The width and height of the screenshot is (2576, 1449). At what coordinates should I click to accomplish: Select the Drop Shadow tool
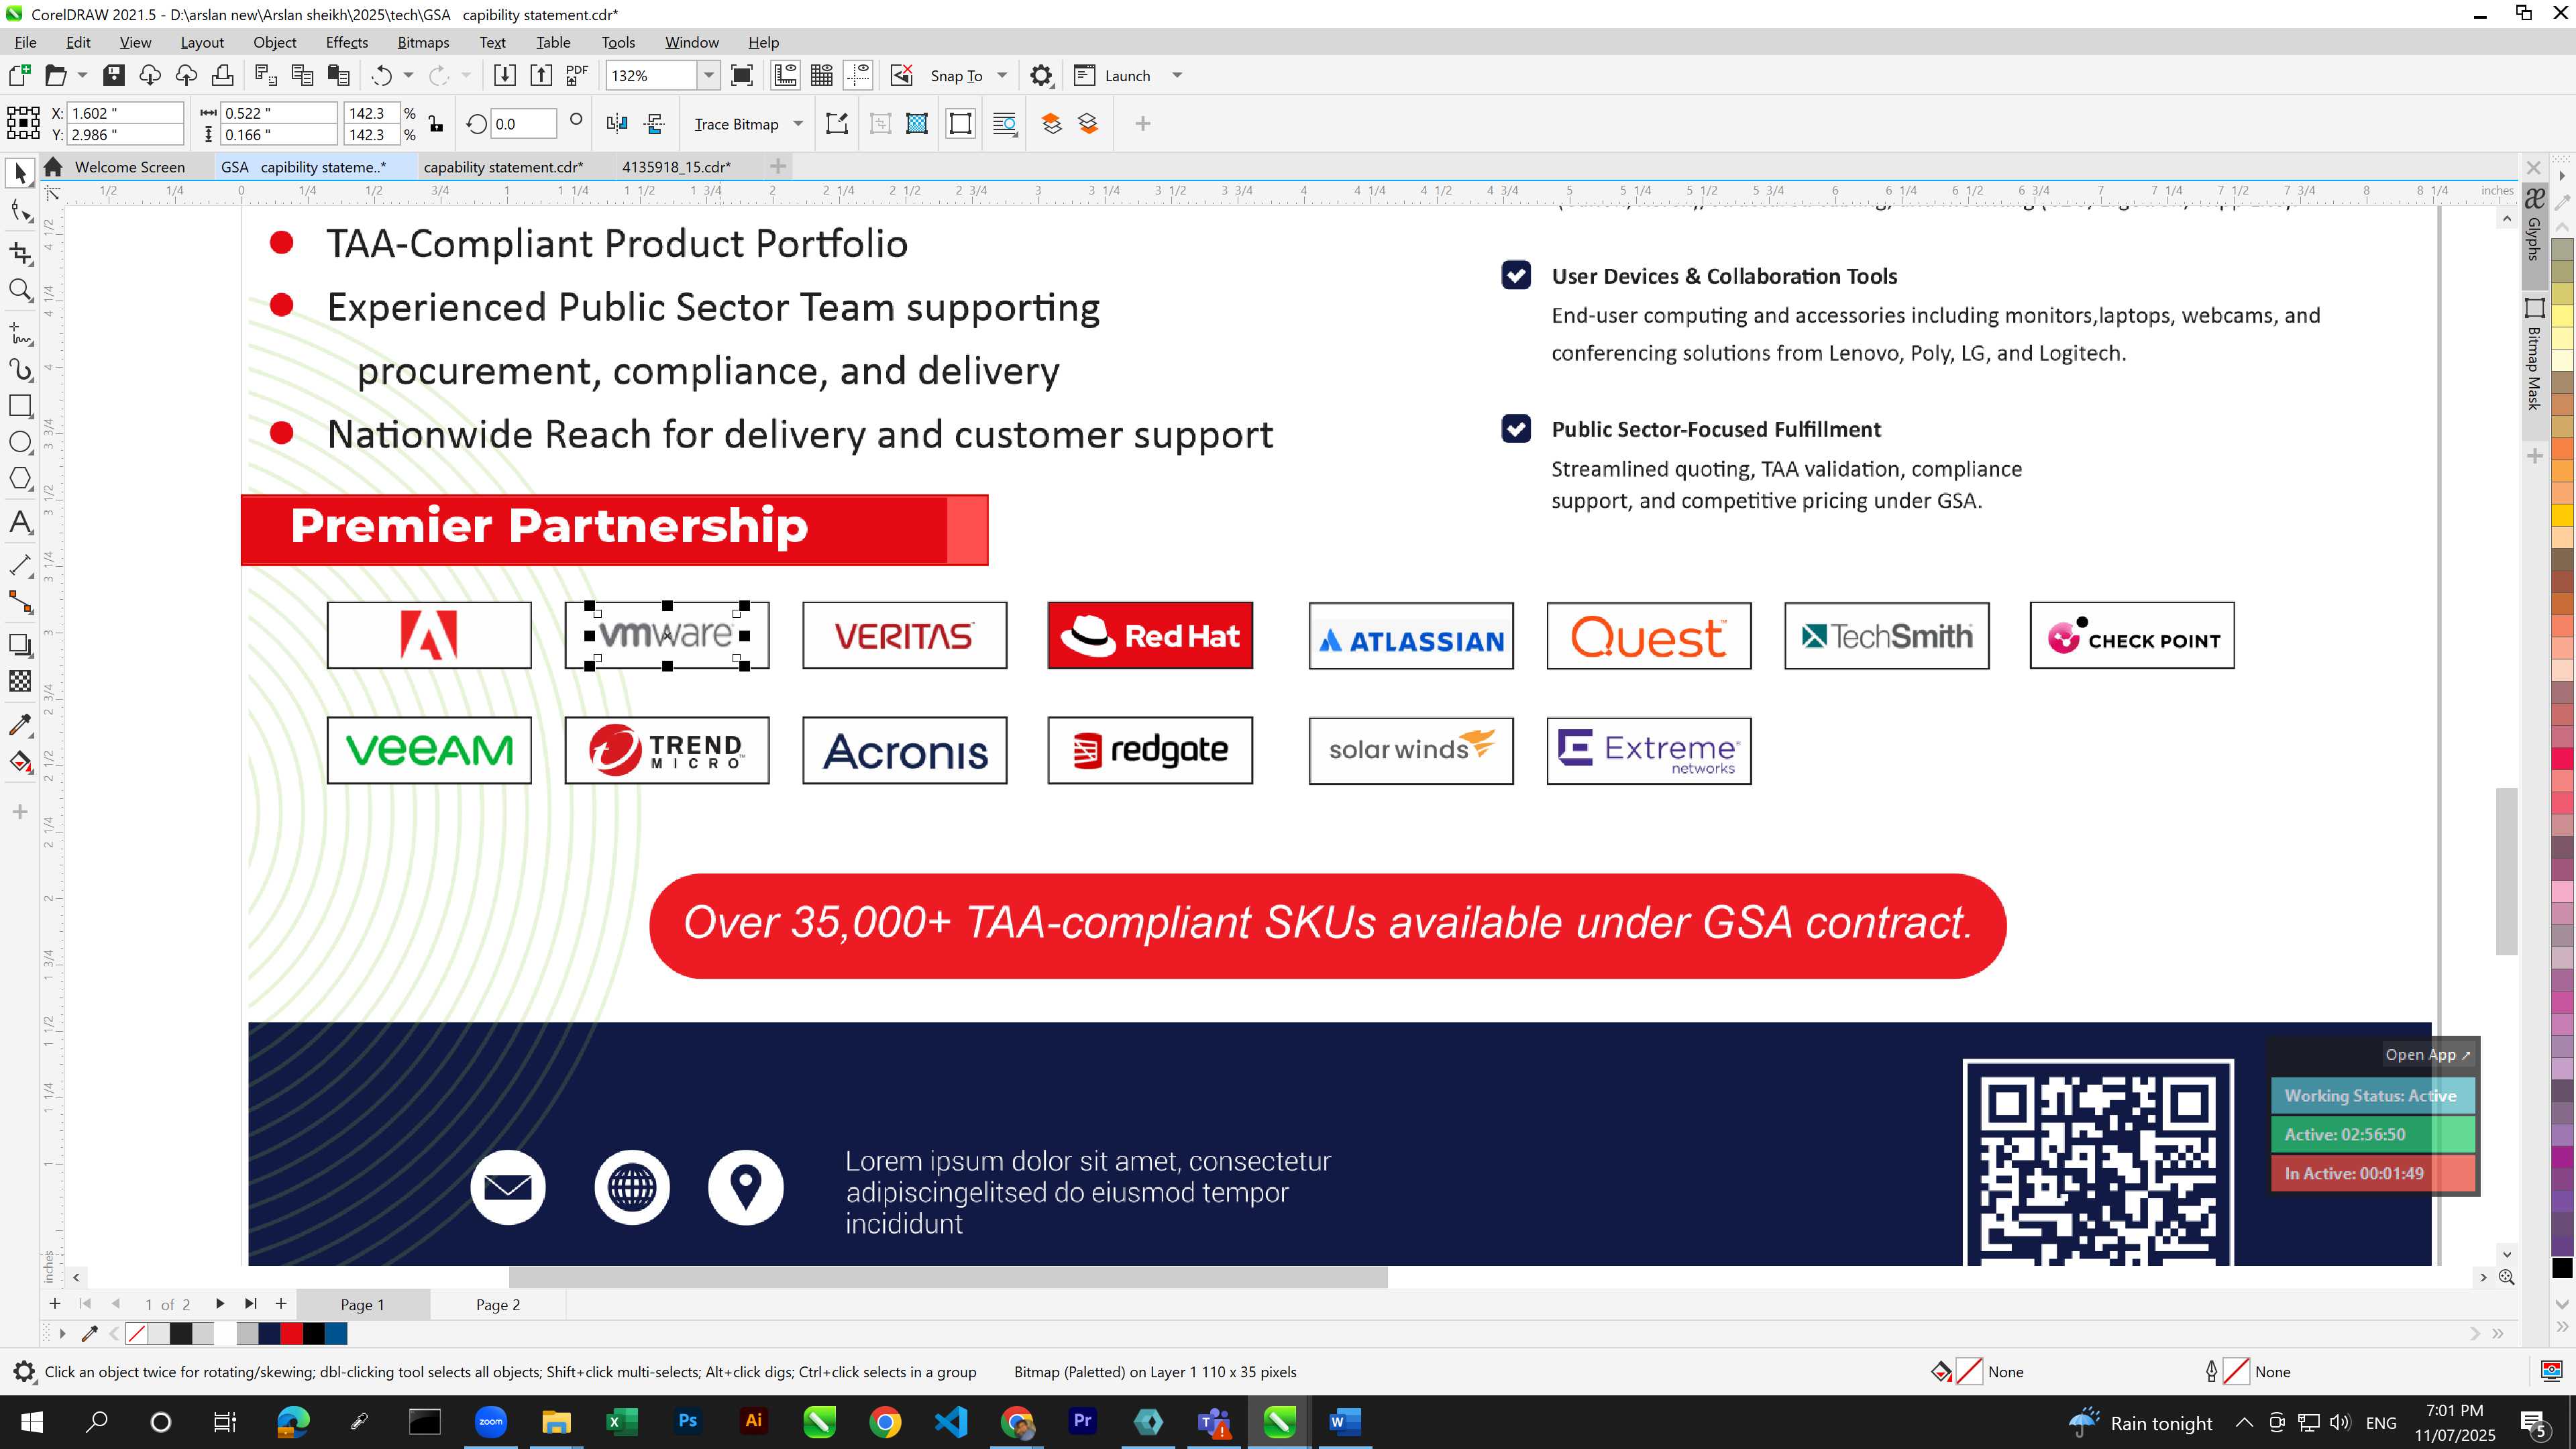(20, 645)
